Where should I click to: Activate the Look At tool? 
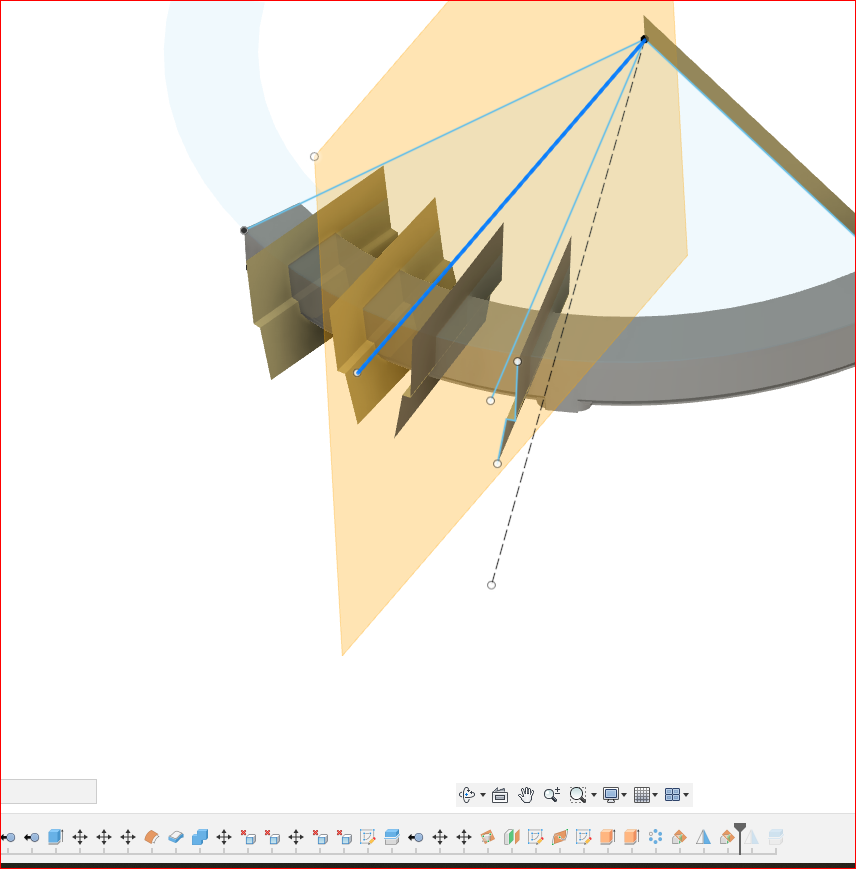click(499, 794)
